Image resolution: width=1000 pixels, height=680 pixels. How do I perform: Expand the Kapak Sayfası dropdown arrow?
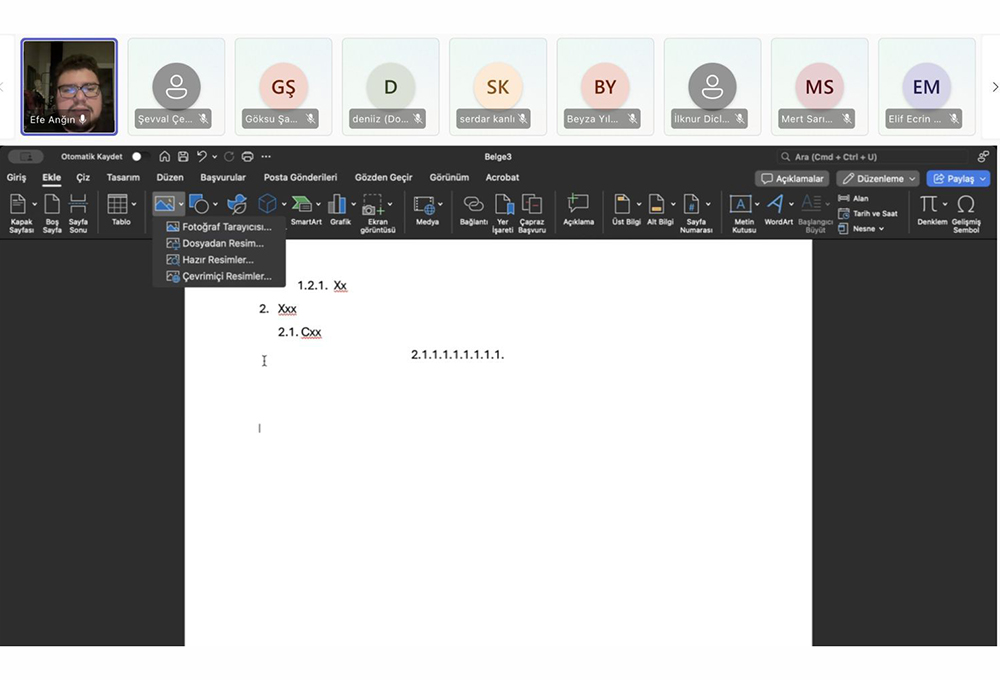(34, 204)
